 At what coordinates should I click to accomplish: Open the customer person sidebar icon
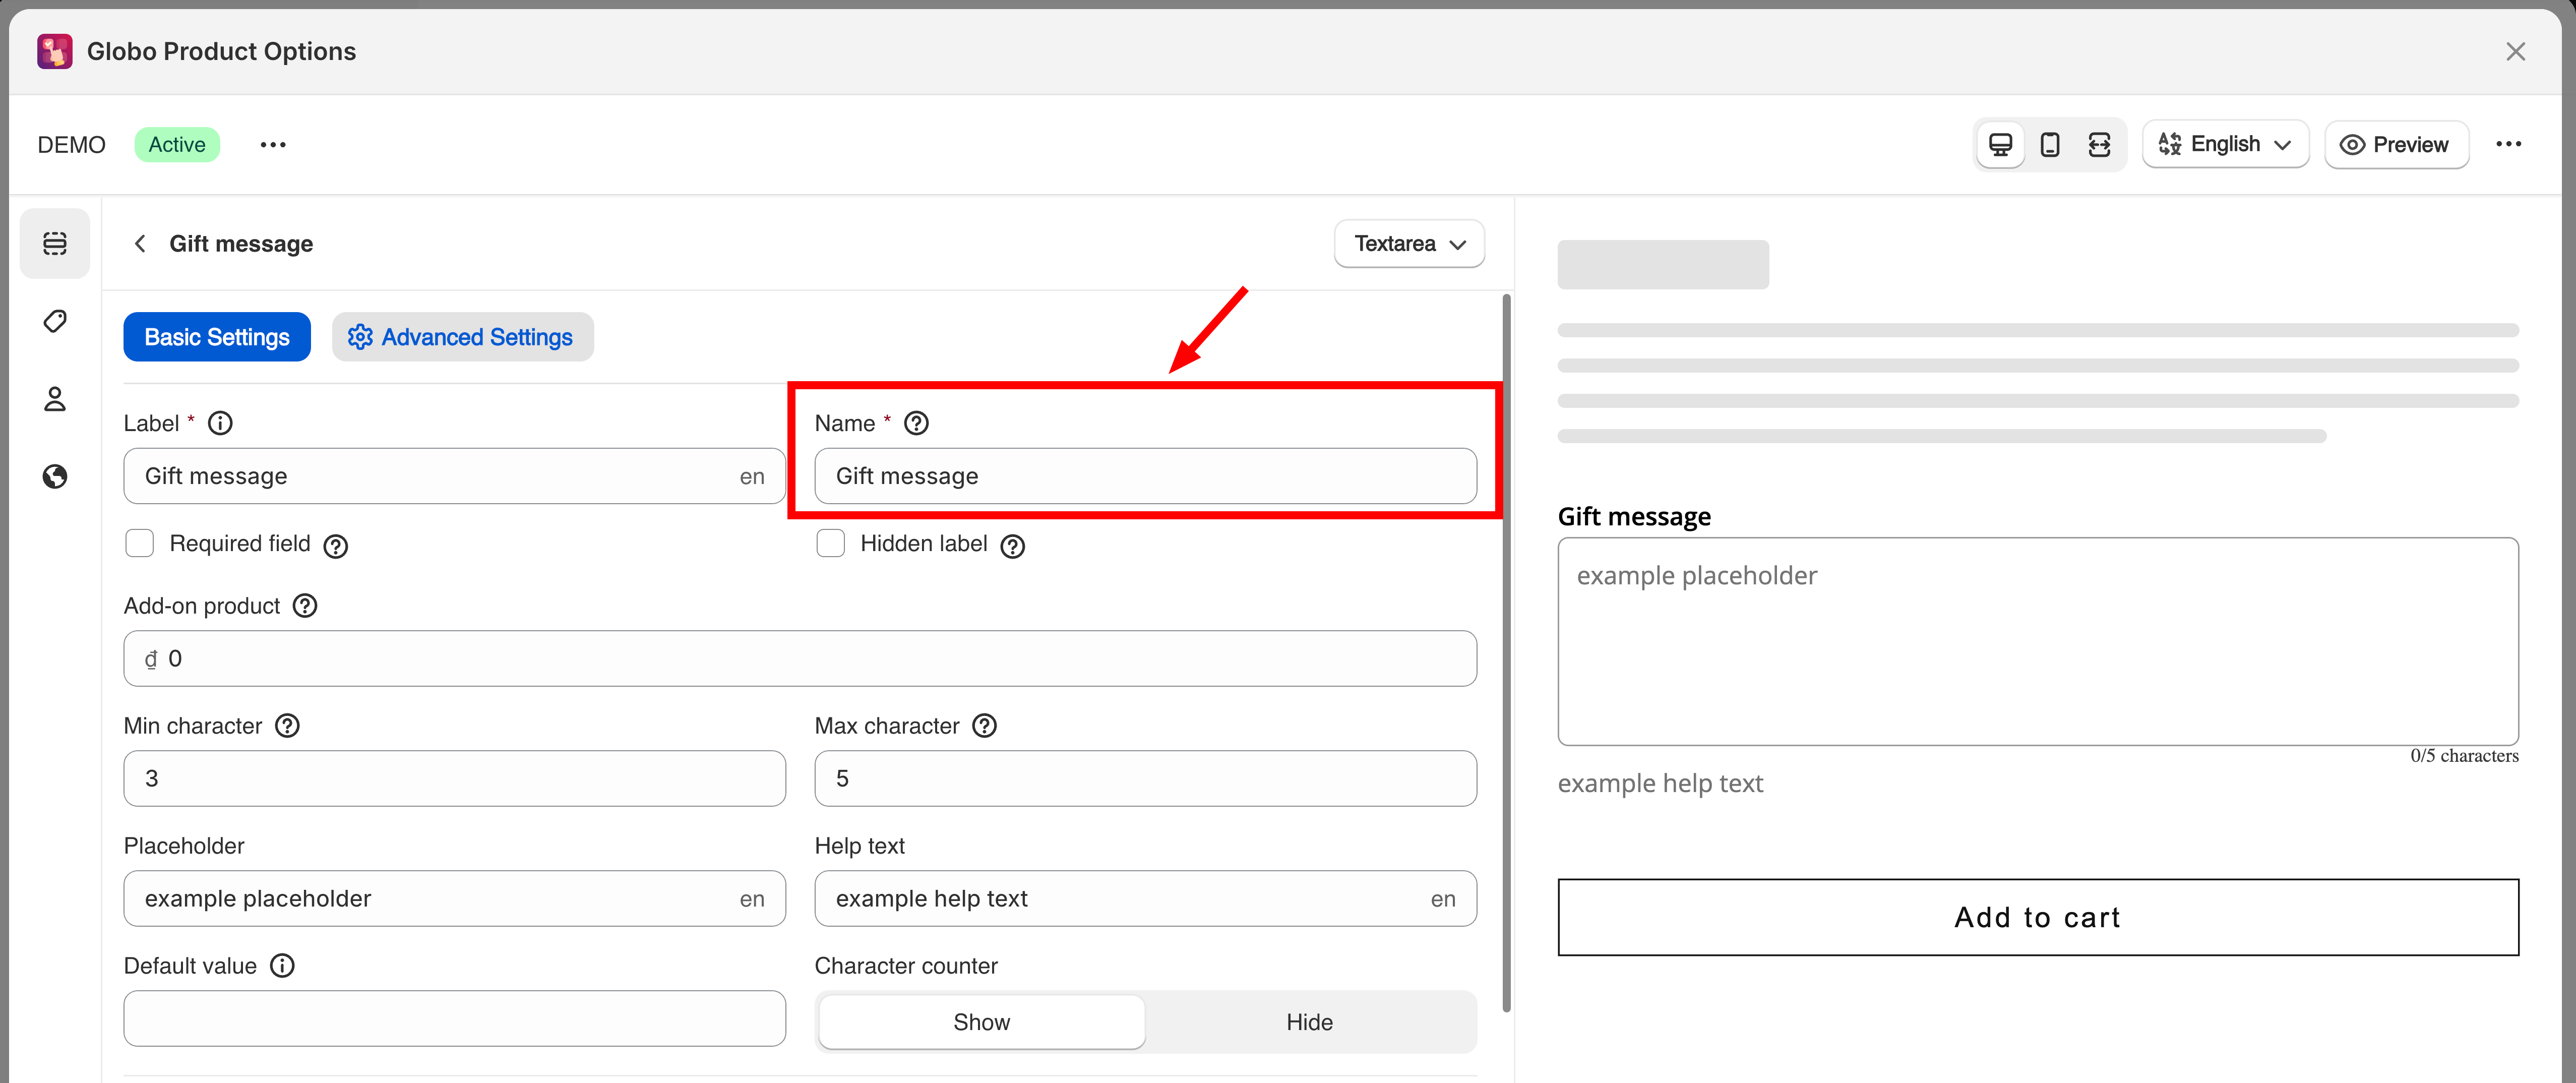[55, 399]
